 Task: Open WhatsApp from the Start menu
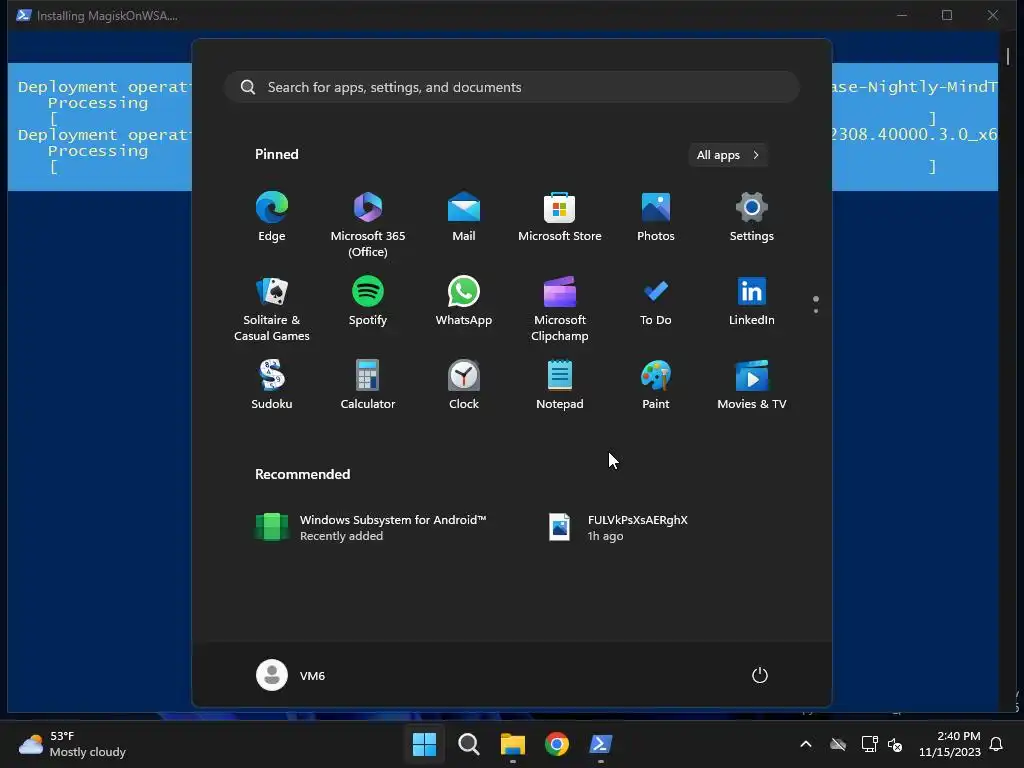tap(464, 301)
